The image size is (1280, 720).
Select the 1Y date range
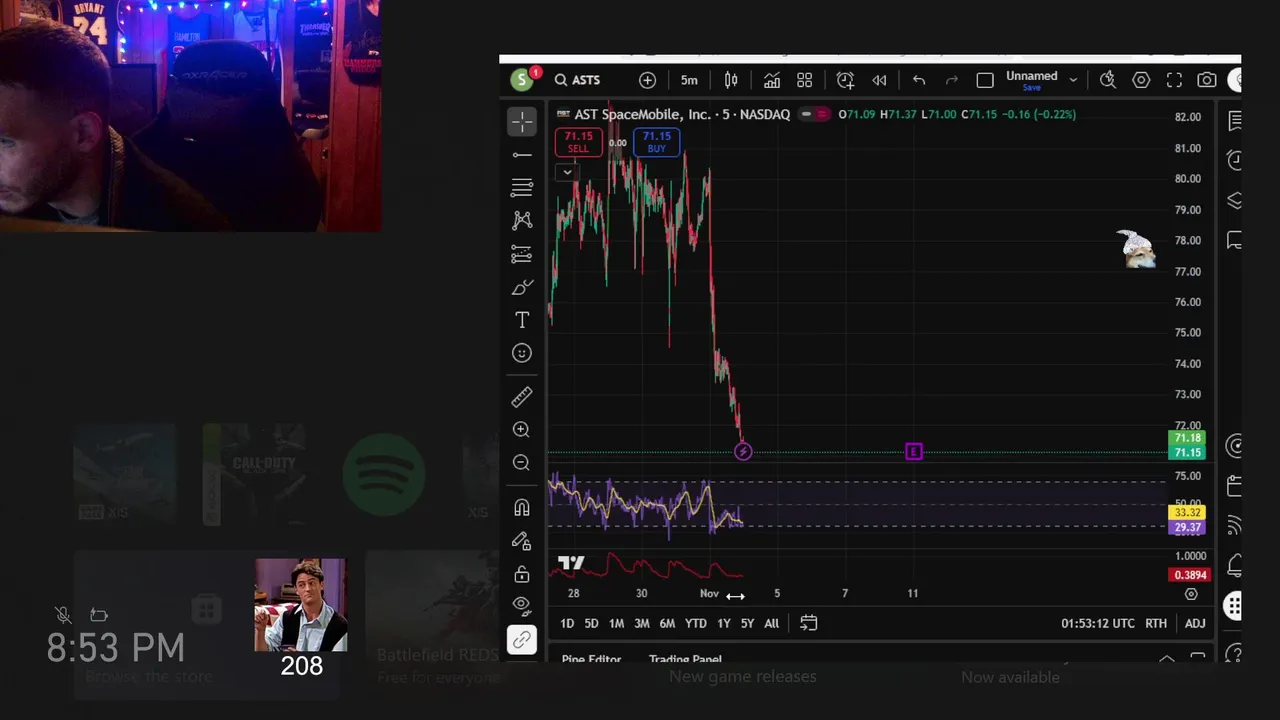point(723,623)
